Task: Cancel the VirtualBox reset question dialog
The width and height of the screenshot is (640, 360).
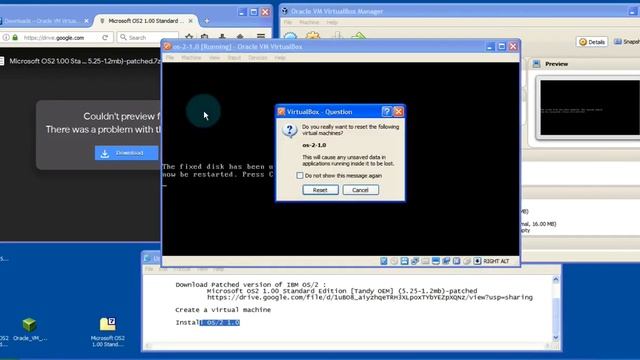Action: tap(360, 190)
